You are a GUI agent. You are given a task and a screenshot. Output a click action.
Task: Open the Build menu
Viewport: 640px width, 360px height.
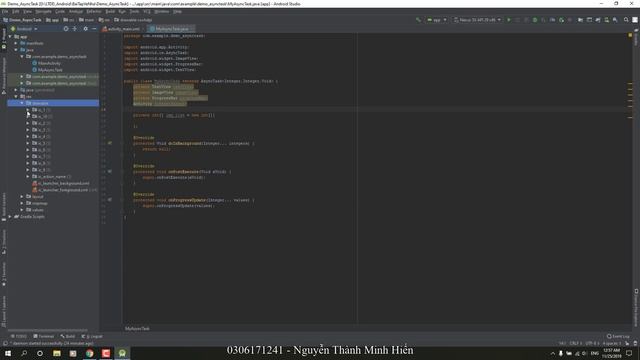[x=110, y=11]
